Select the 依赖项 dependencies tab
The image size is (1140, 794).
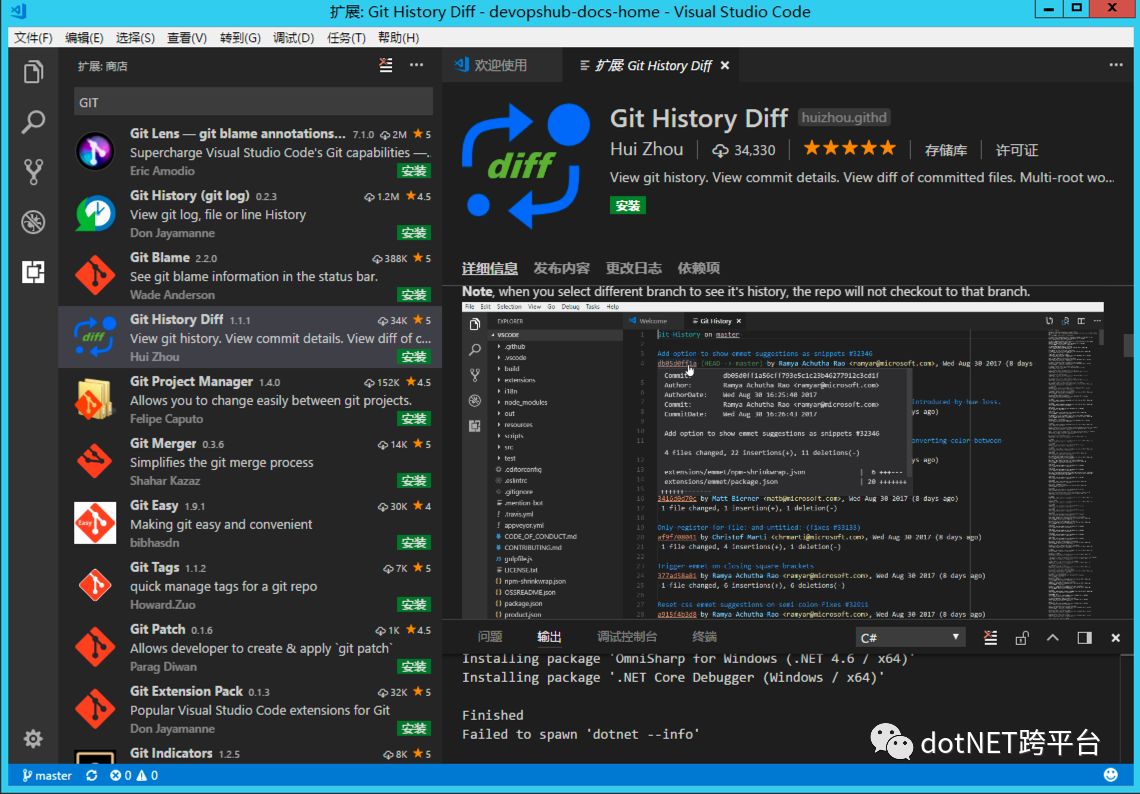coord(699,268)
